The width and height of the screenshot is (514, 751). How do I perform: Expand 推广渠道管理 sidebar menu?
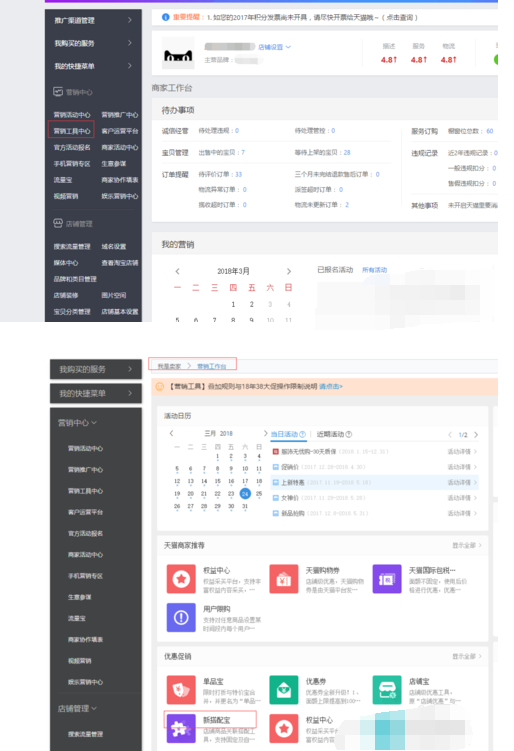(x=93, y=20)
